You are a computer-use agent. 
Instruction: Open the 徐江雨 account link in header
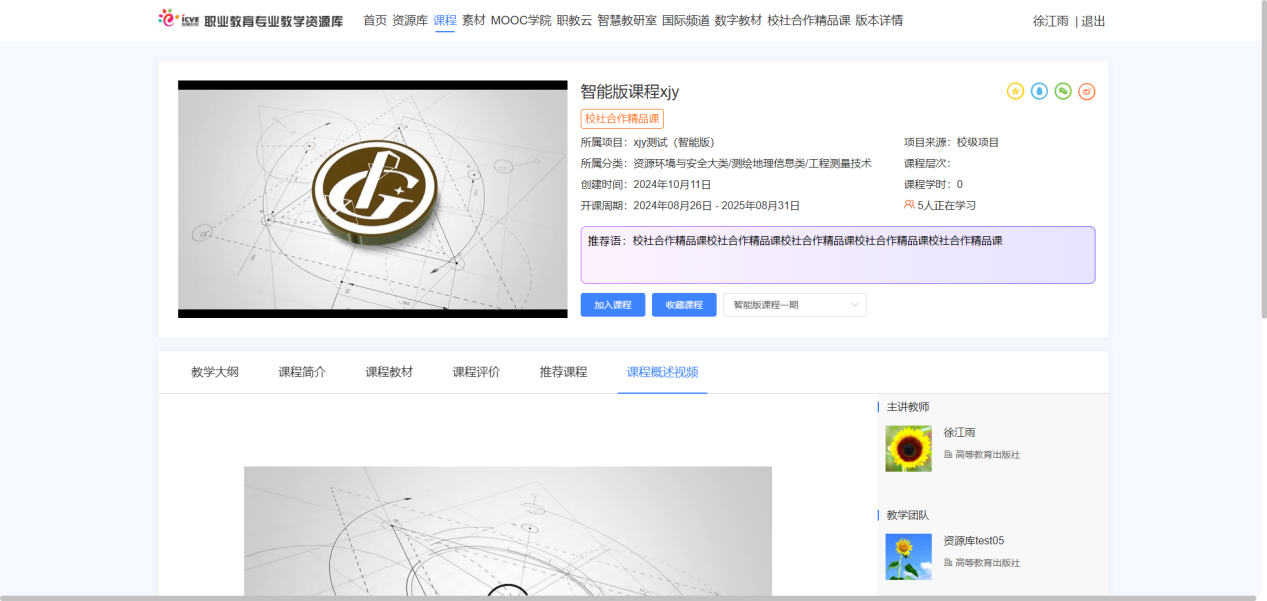(1050, 21)
